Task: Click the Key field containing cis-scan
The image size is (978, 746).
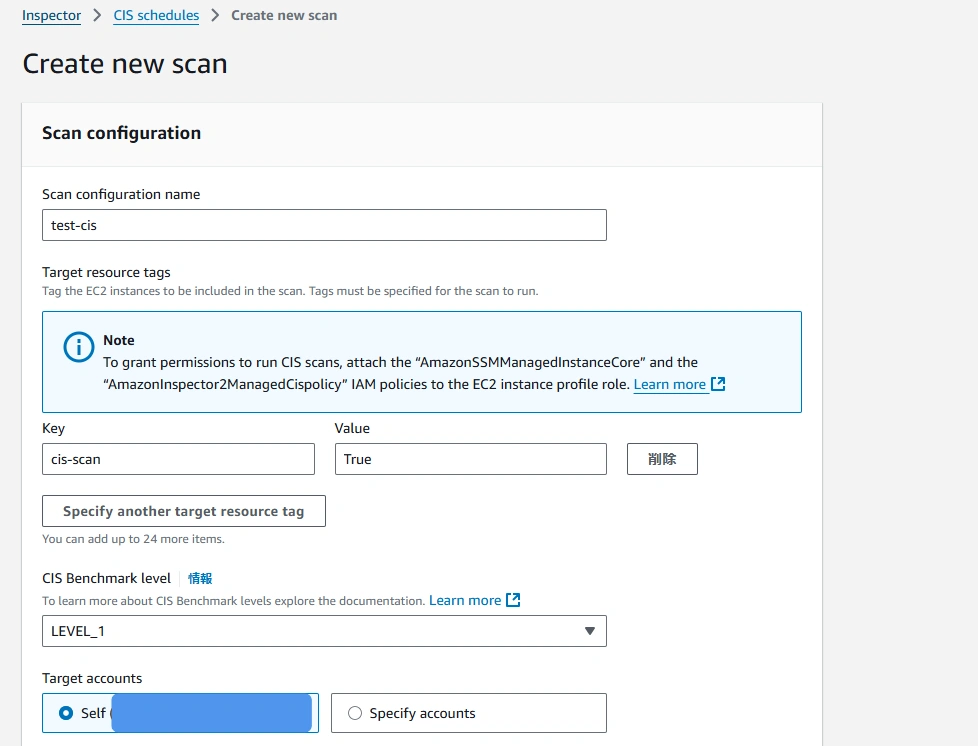Action: click(x=178, y=459)
